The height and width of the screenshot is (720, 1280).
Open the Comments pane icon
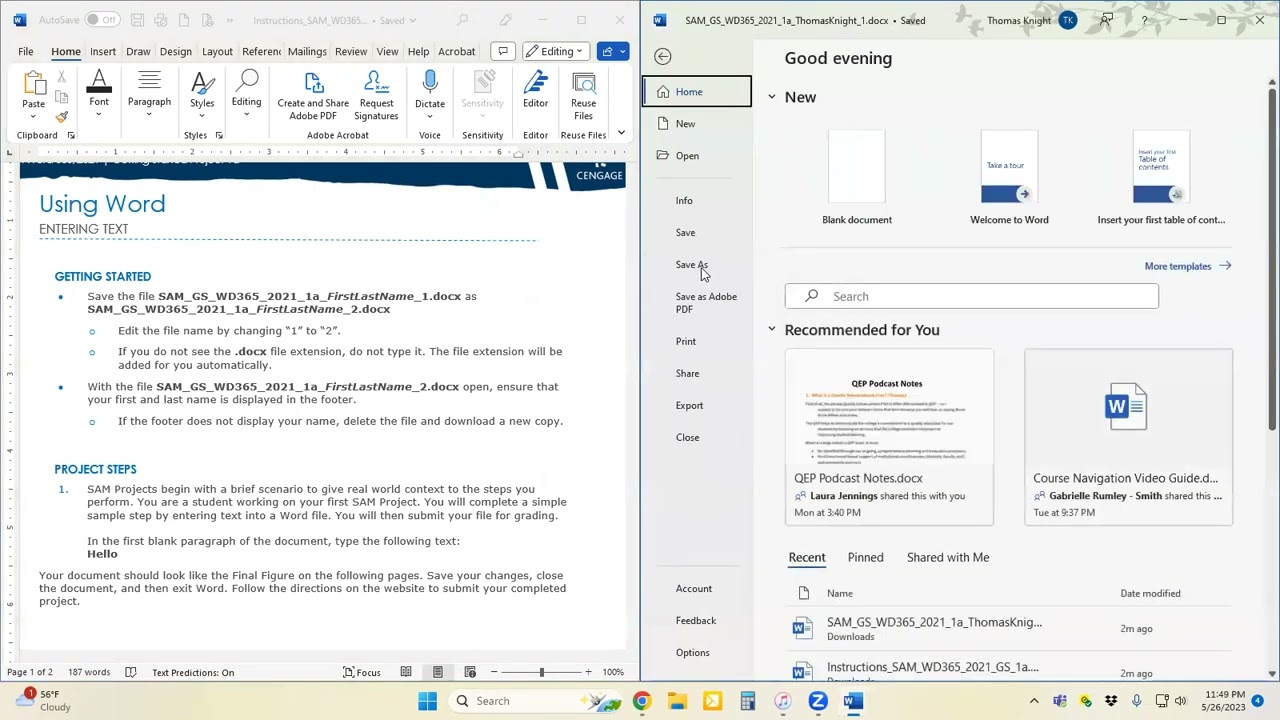503,51
